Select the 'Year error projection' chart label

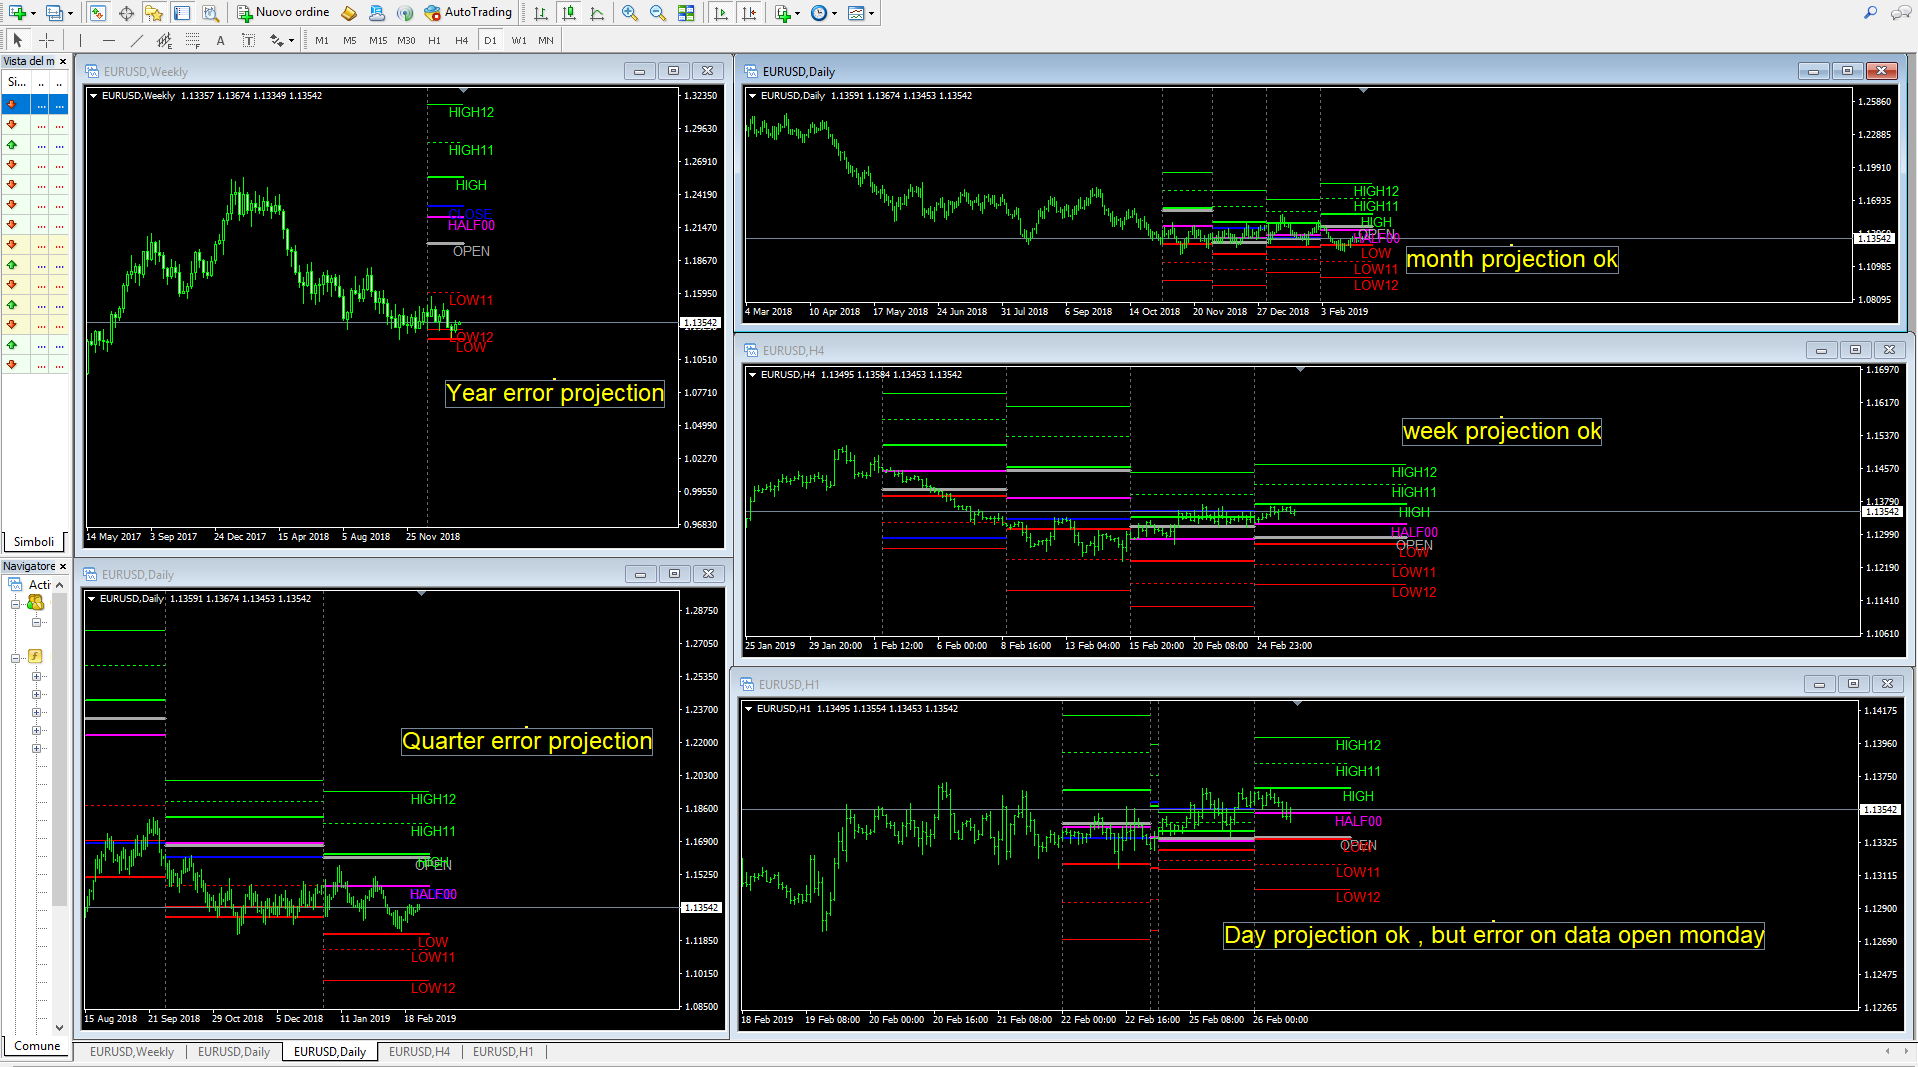[555, 393]
